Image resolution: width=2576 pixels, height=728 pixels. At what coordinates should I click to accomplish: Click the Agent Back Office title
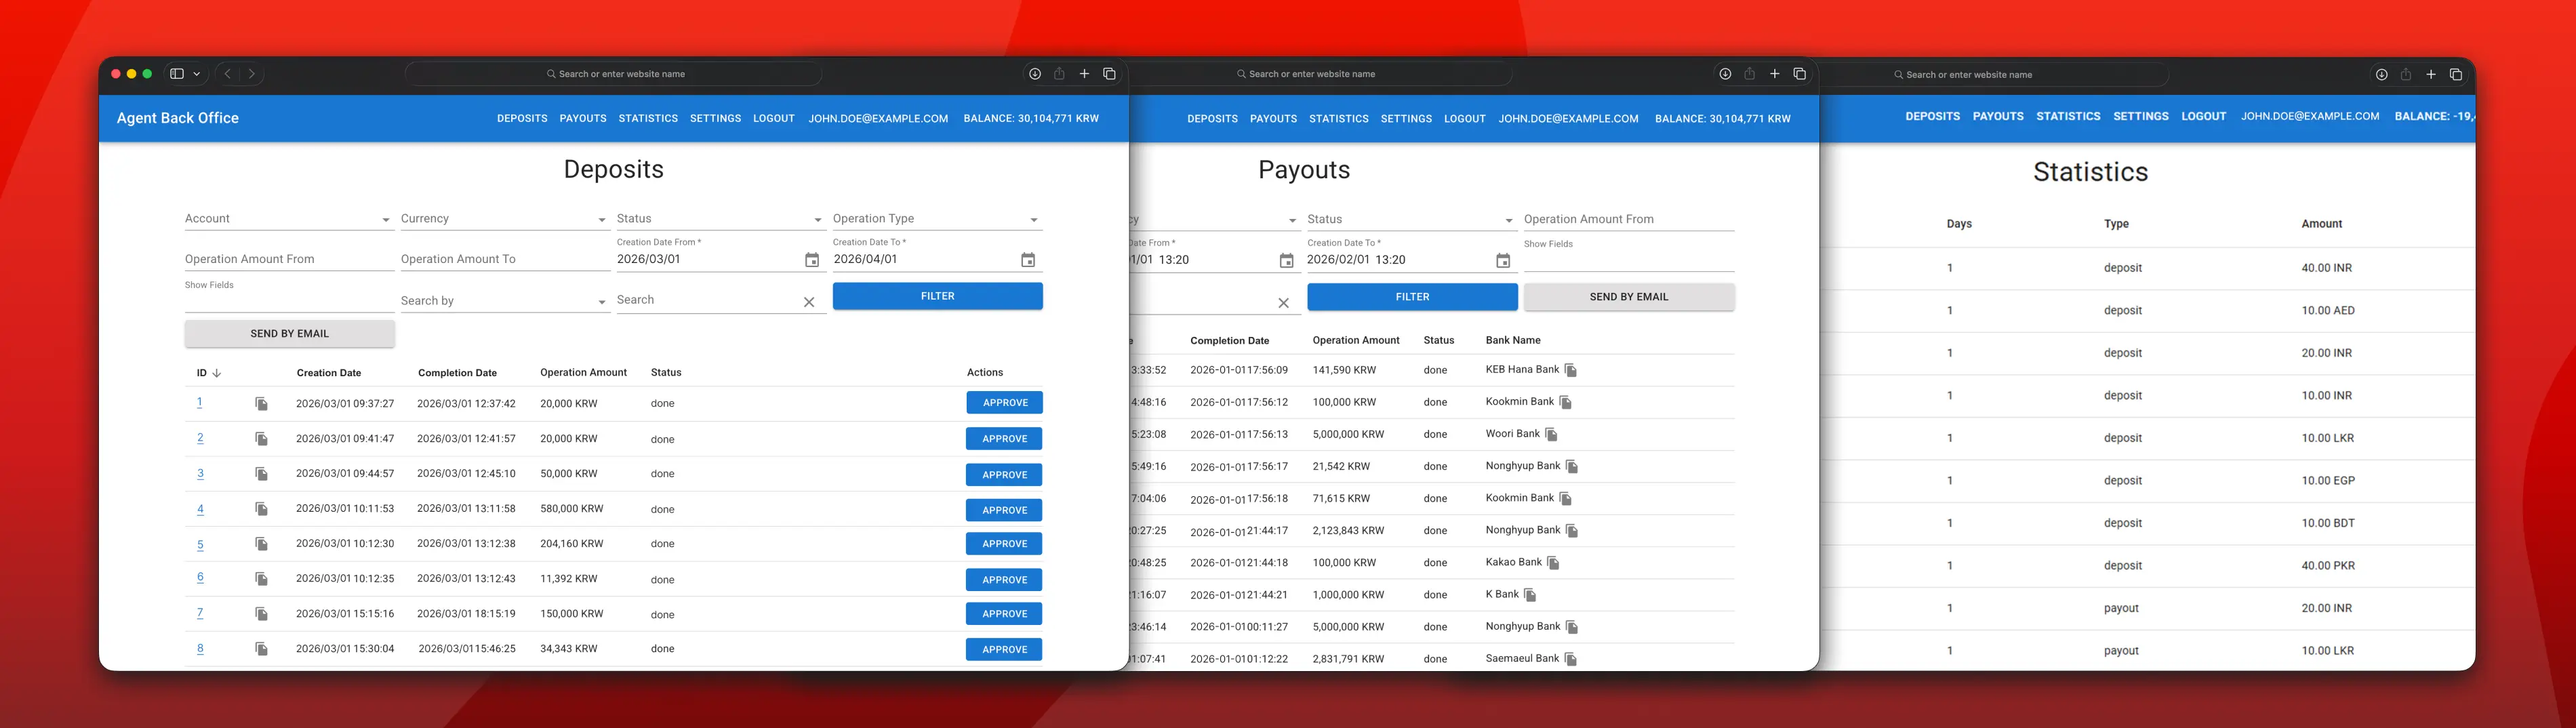tap(178, 118)
